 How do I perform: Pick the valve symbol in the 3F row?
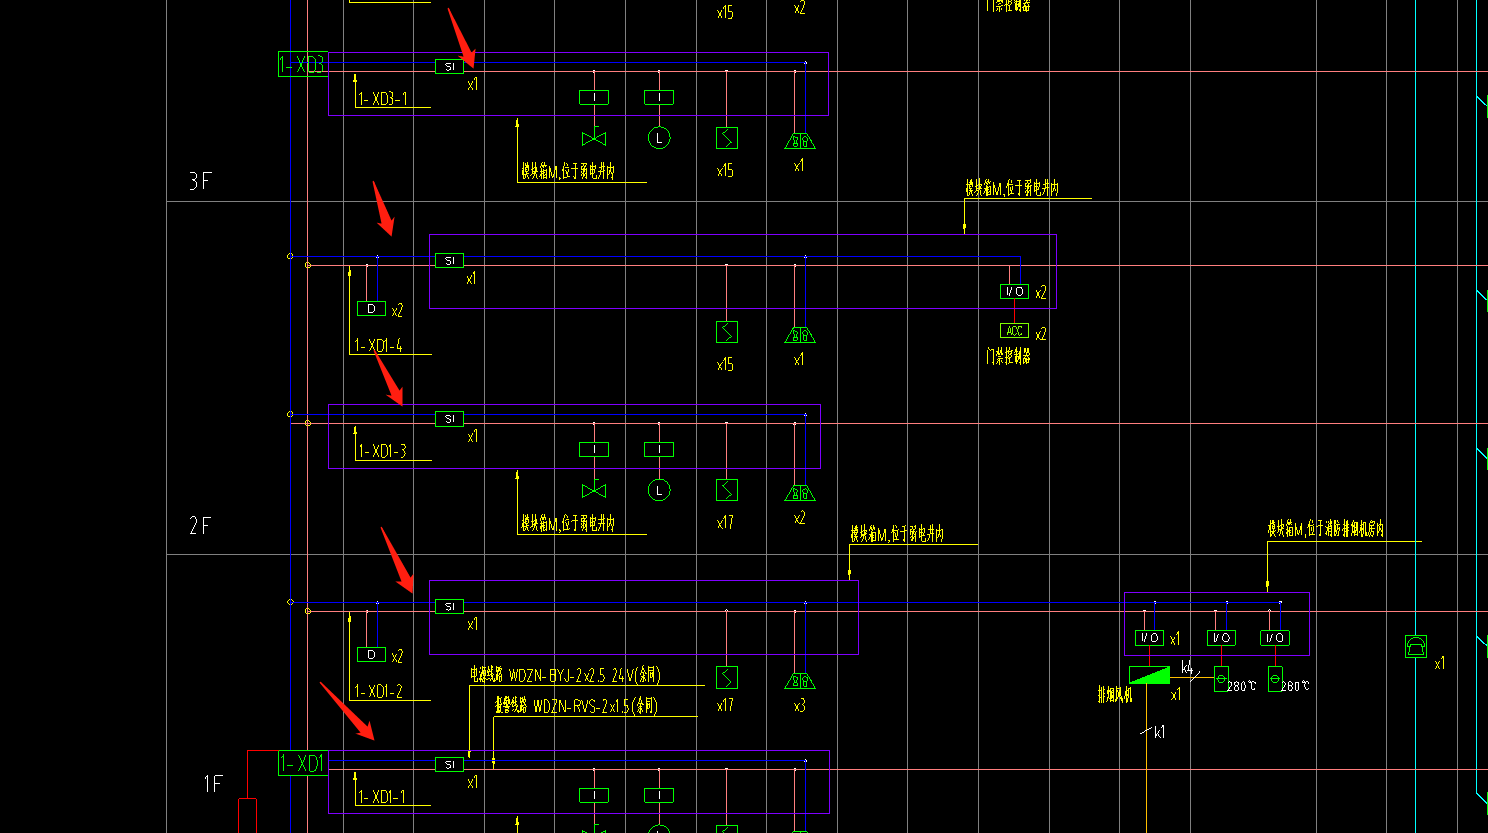[x=594, y=138]
